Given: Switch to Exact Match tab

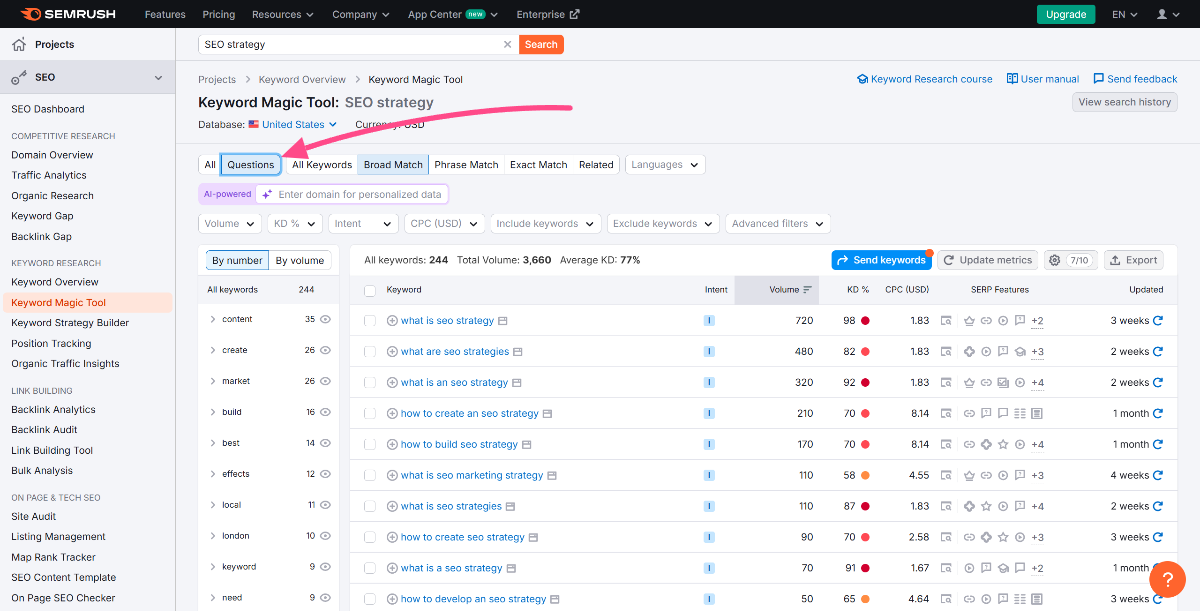Looking at the screenshot, I should (539, 165).
